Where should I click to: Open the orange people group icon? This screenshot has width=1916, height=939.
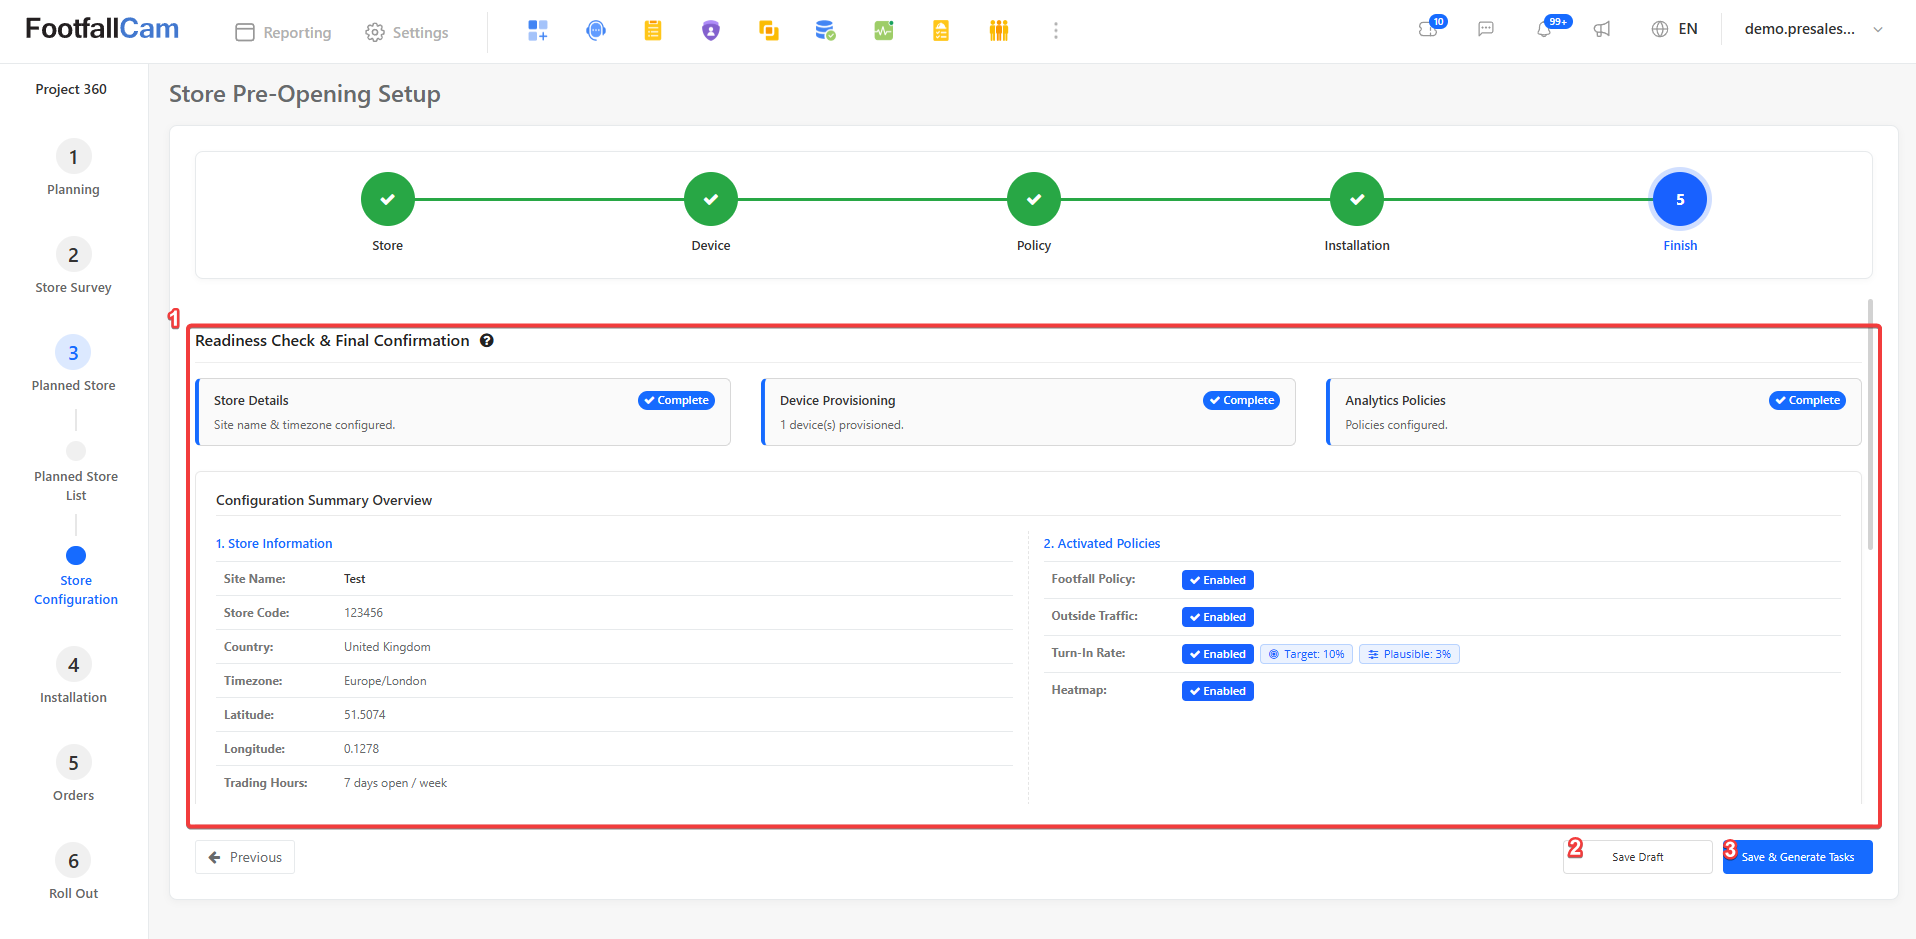coord(999,31)
